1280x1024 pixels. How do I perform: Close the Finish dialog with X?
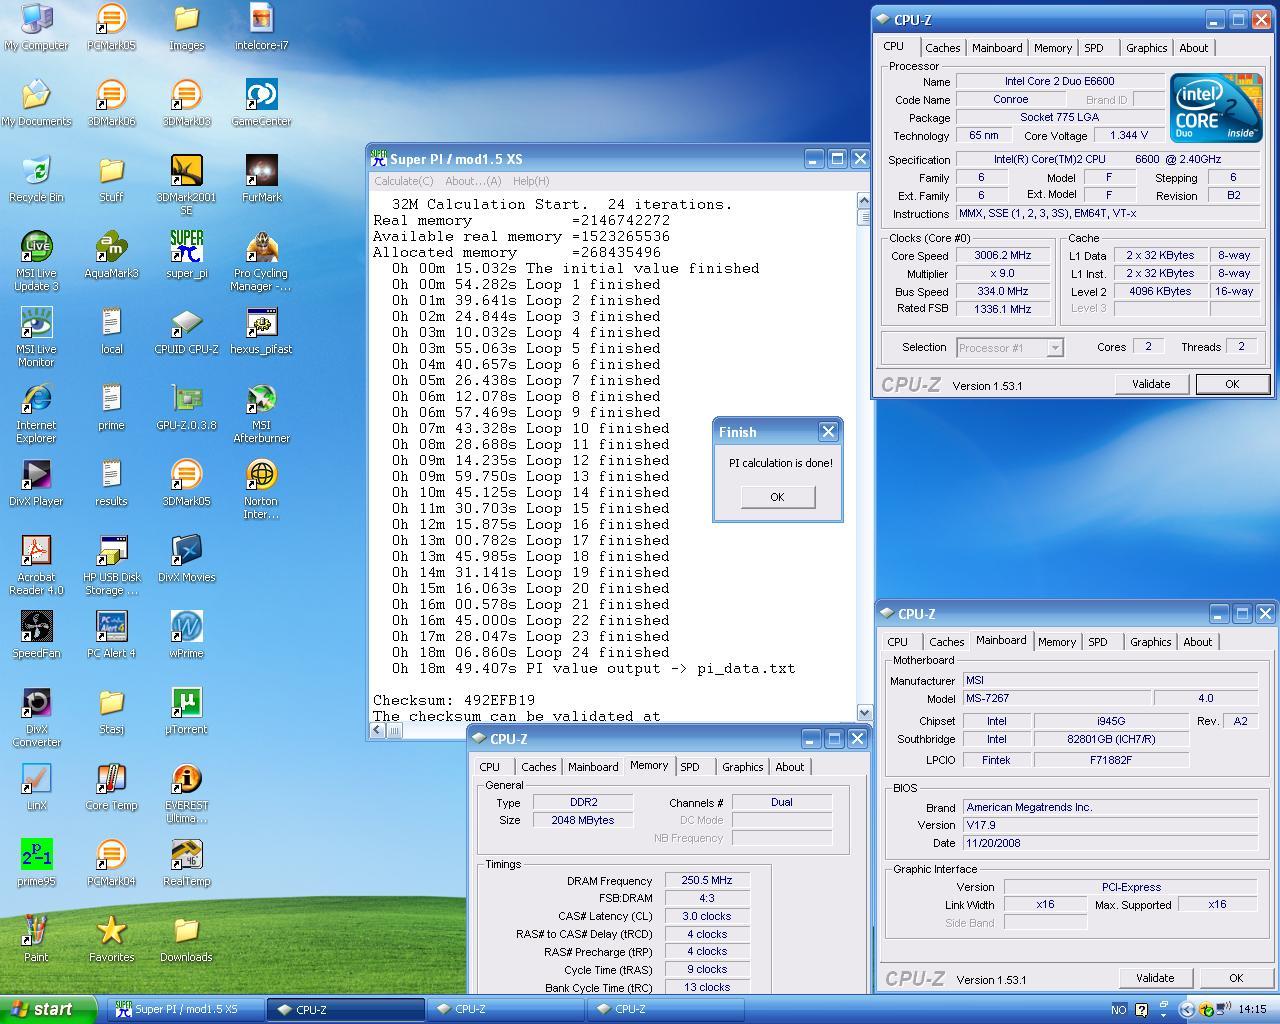(x=828, y=431)
